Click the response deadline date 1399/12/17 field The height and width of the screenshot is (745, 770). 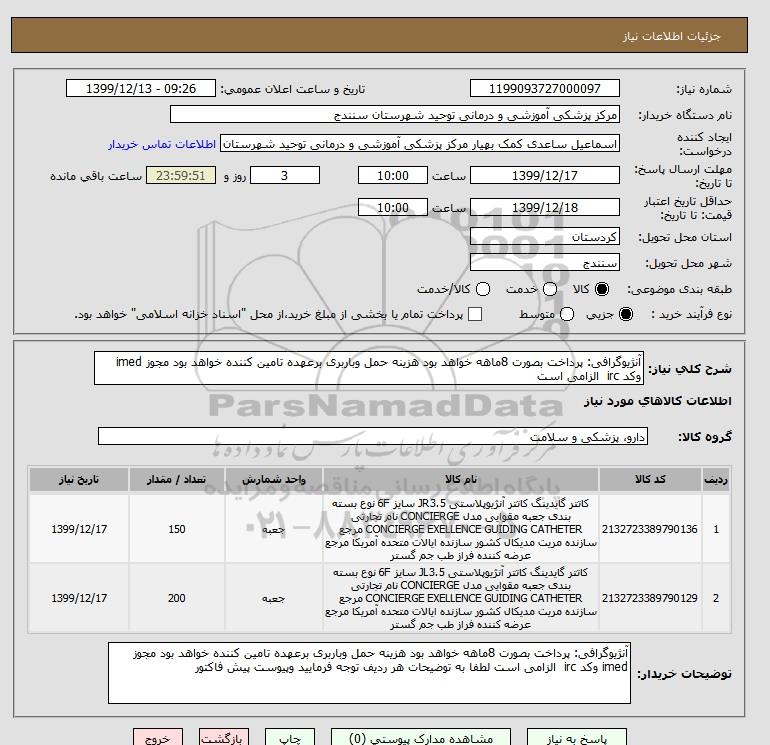coord(545,175)
